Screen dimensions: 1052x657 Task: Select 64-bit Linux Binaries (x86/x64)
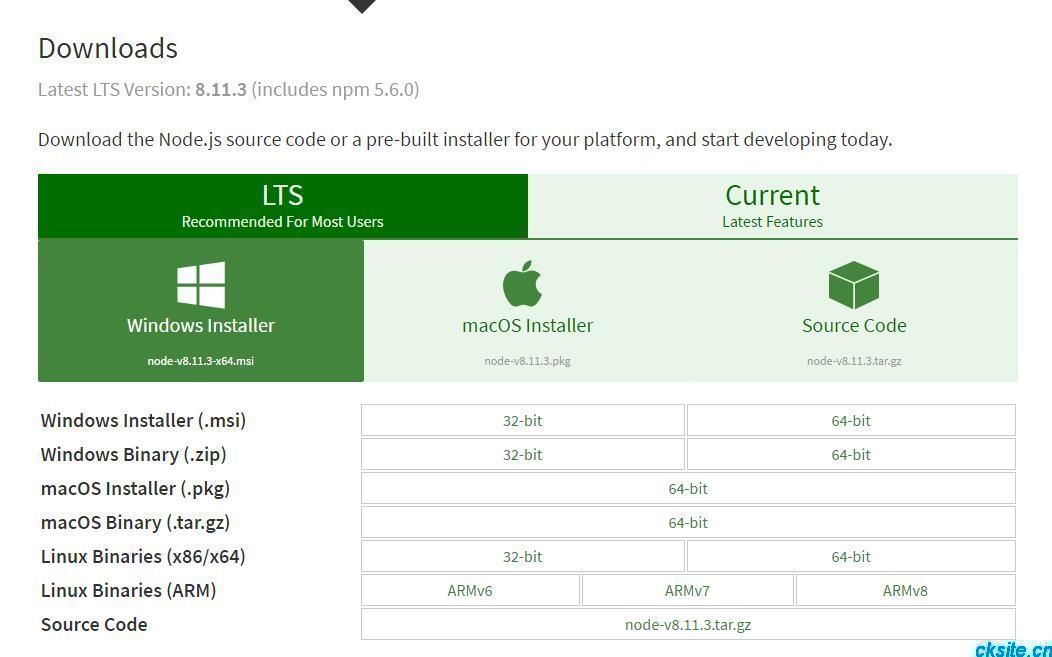pos(851,556)
